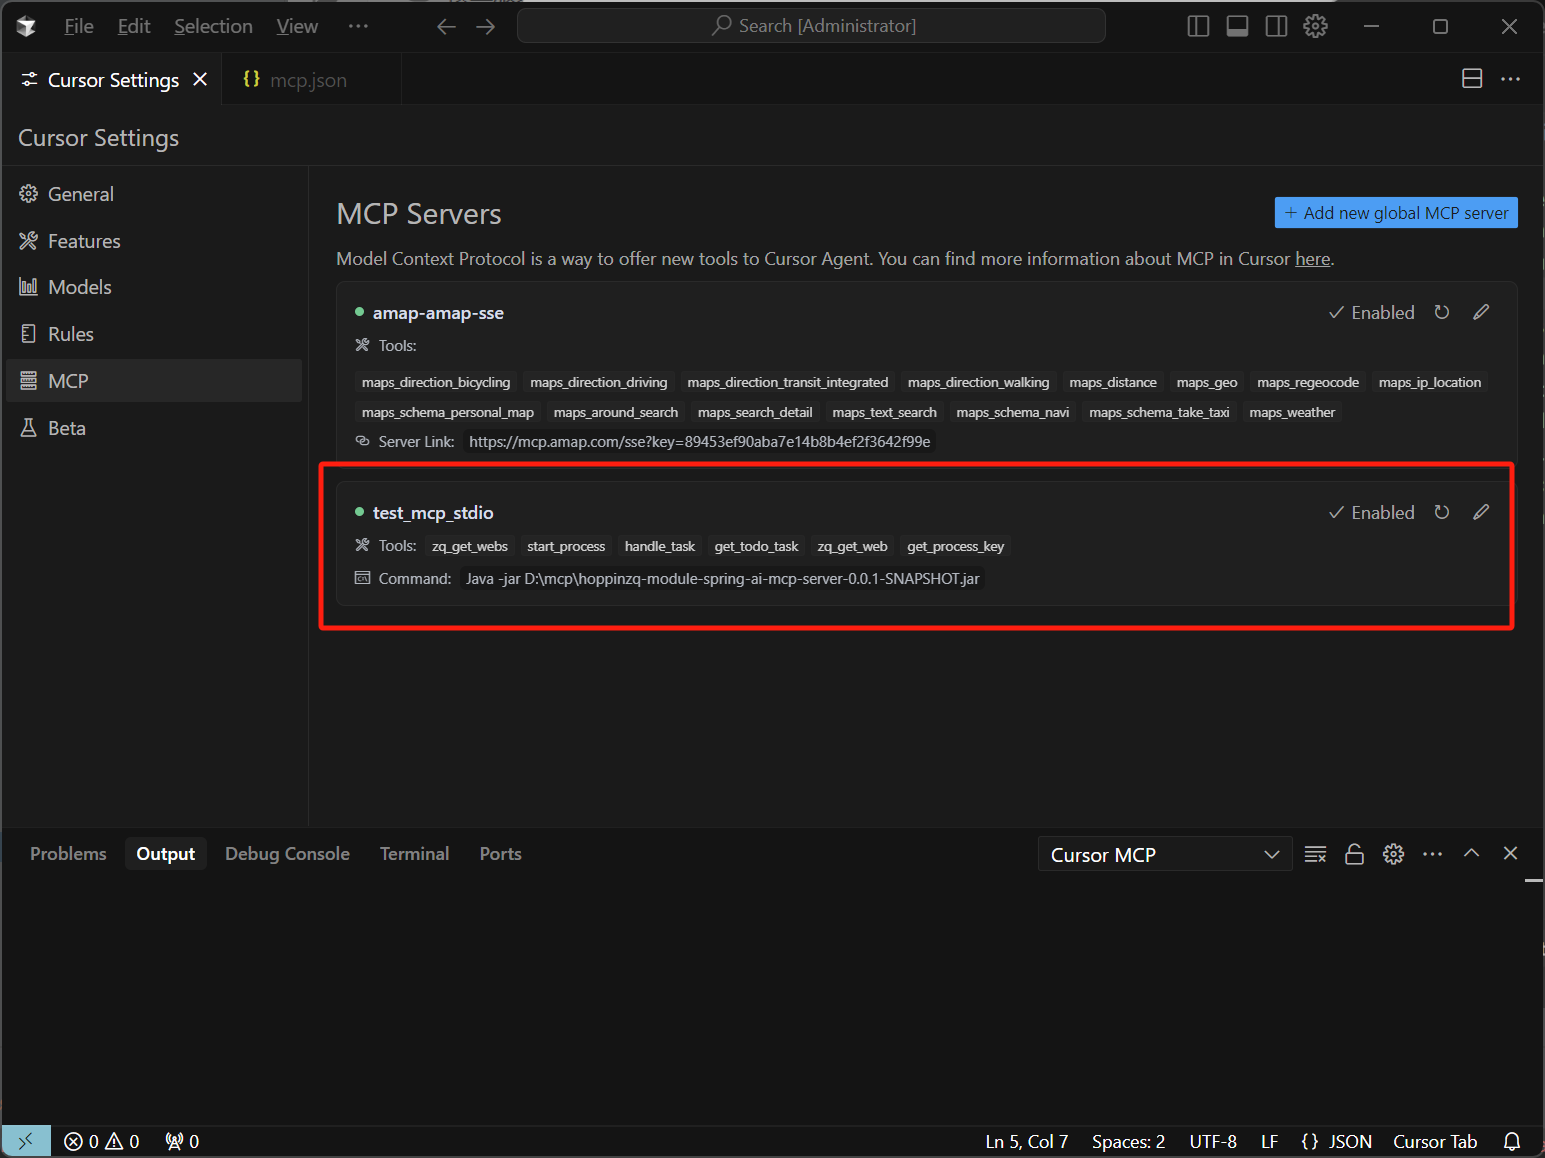This screenshot has height=1158, width=1545.
Task: Open the Terminal panel tab
Action: pyautogui.click(x=414, y=853)
